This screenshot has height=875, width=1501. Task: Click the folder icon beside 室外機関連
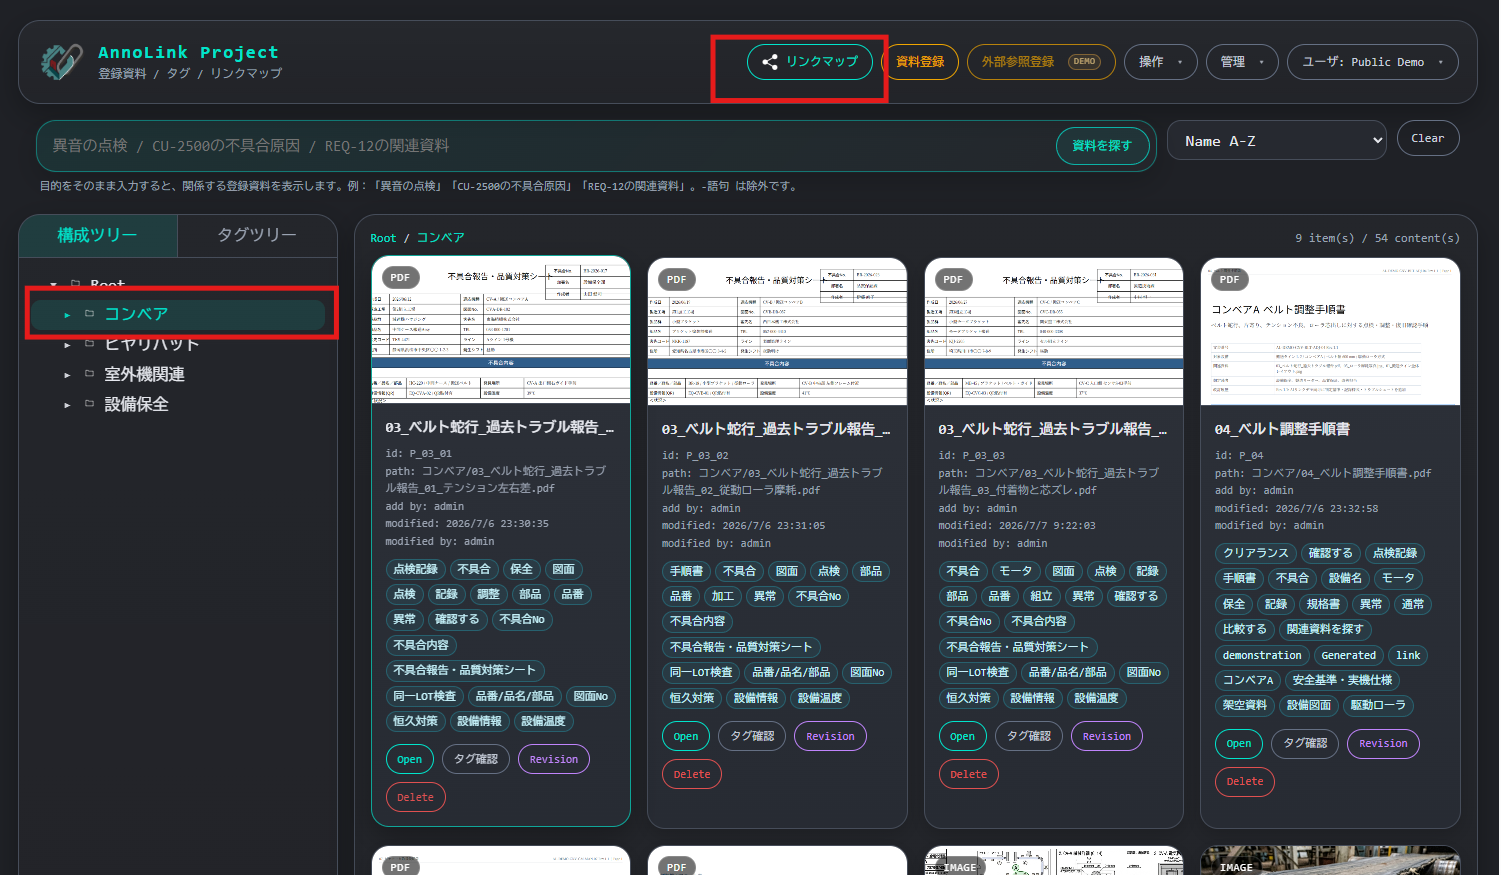point(89,374)
